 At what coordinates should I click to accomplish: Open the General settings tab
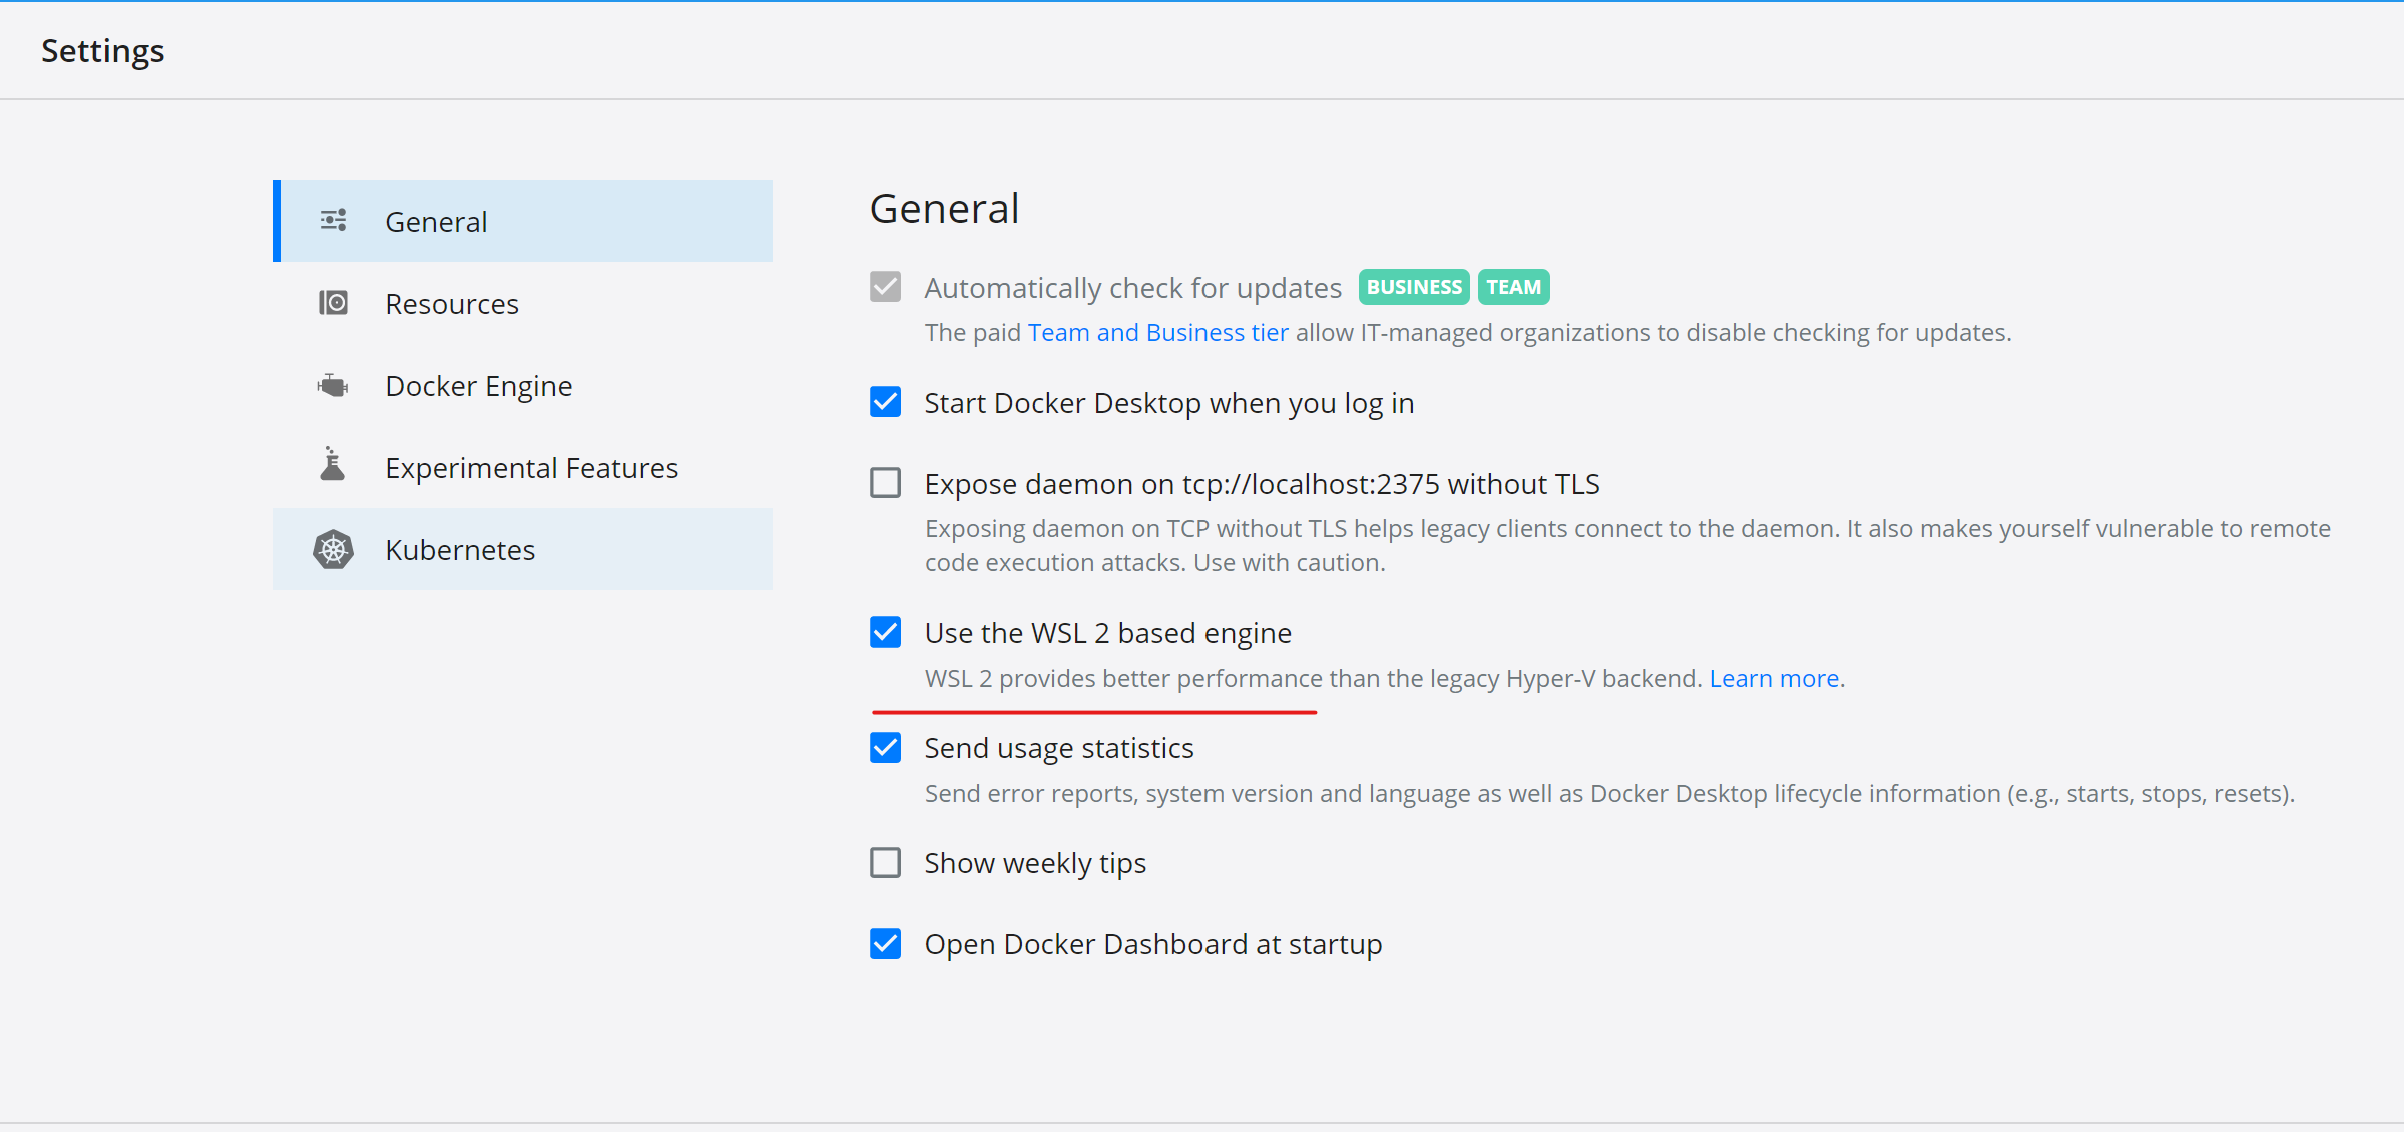[523, 221]
